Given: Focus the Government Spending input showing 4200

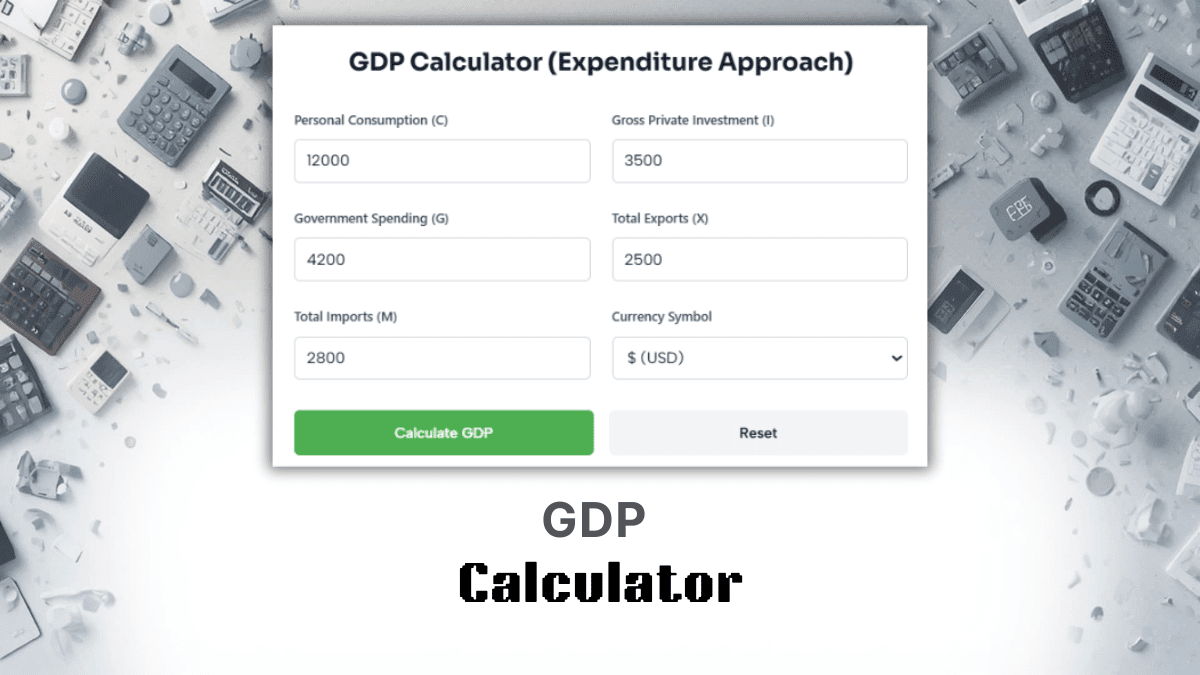Looking at the screenshot, I should tap(442, 259).
